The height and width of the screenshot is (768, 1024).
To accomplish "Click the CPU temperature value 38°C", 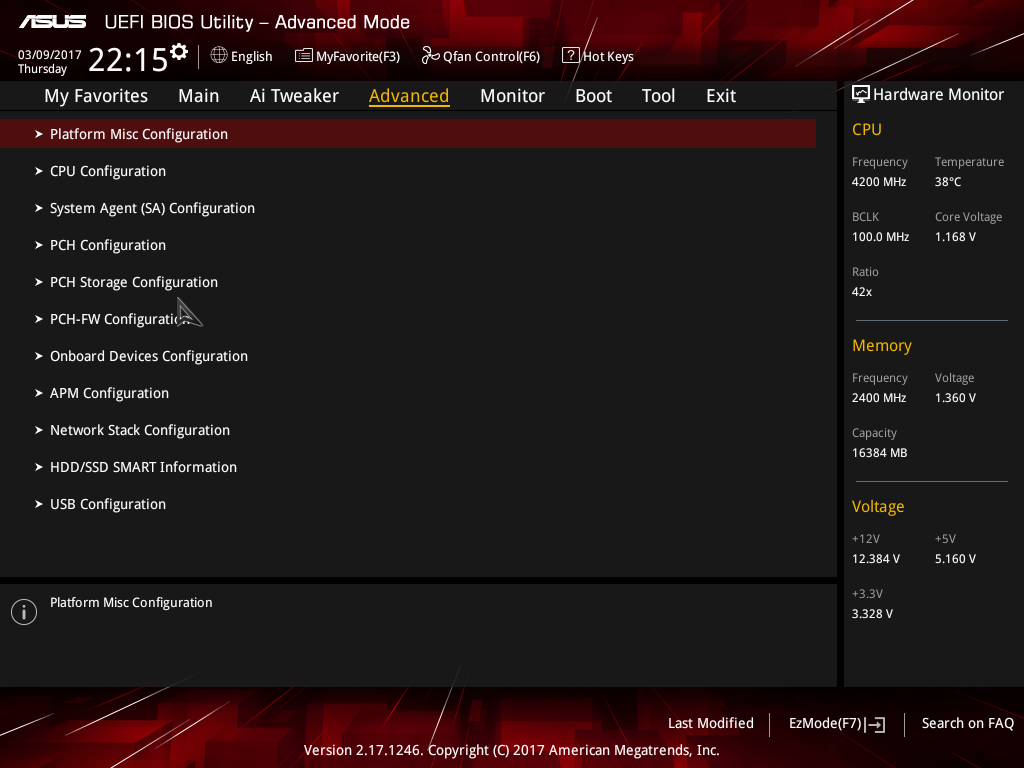I will [x=948, y=182].
